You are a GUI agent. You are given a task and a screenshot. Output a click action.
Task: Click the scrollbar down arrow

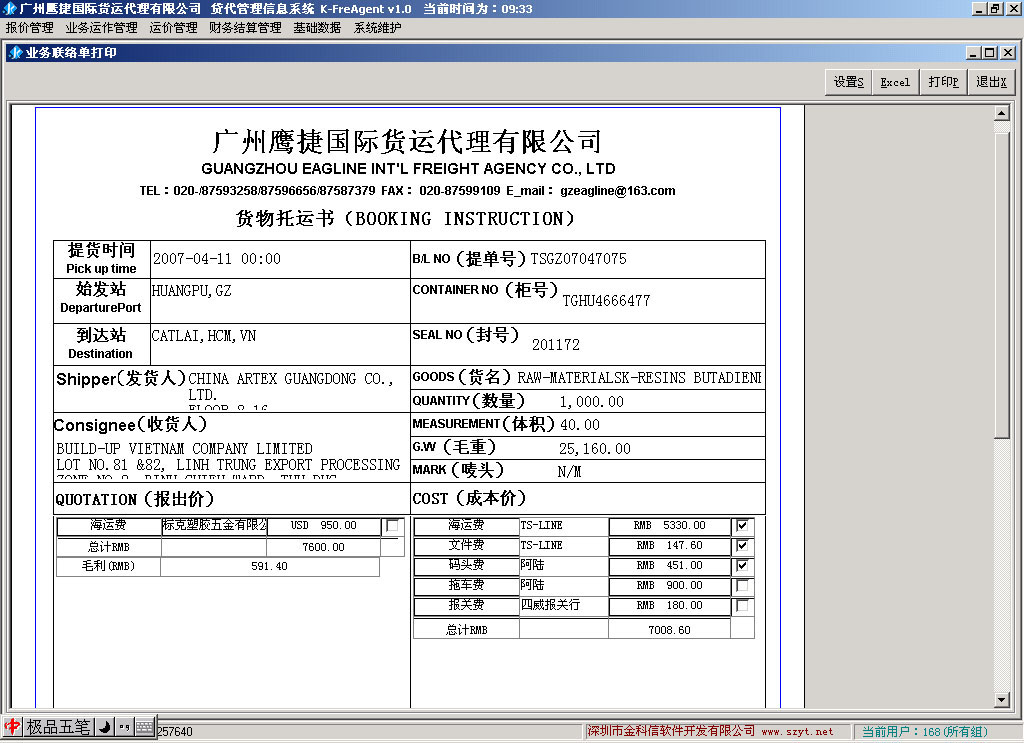(1002, 700)
